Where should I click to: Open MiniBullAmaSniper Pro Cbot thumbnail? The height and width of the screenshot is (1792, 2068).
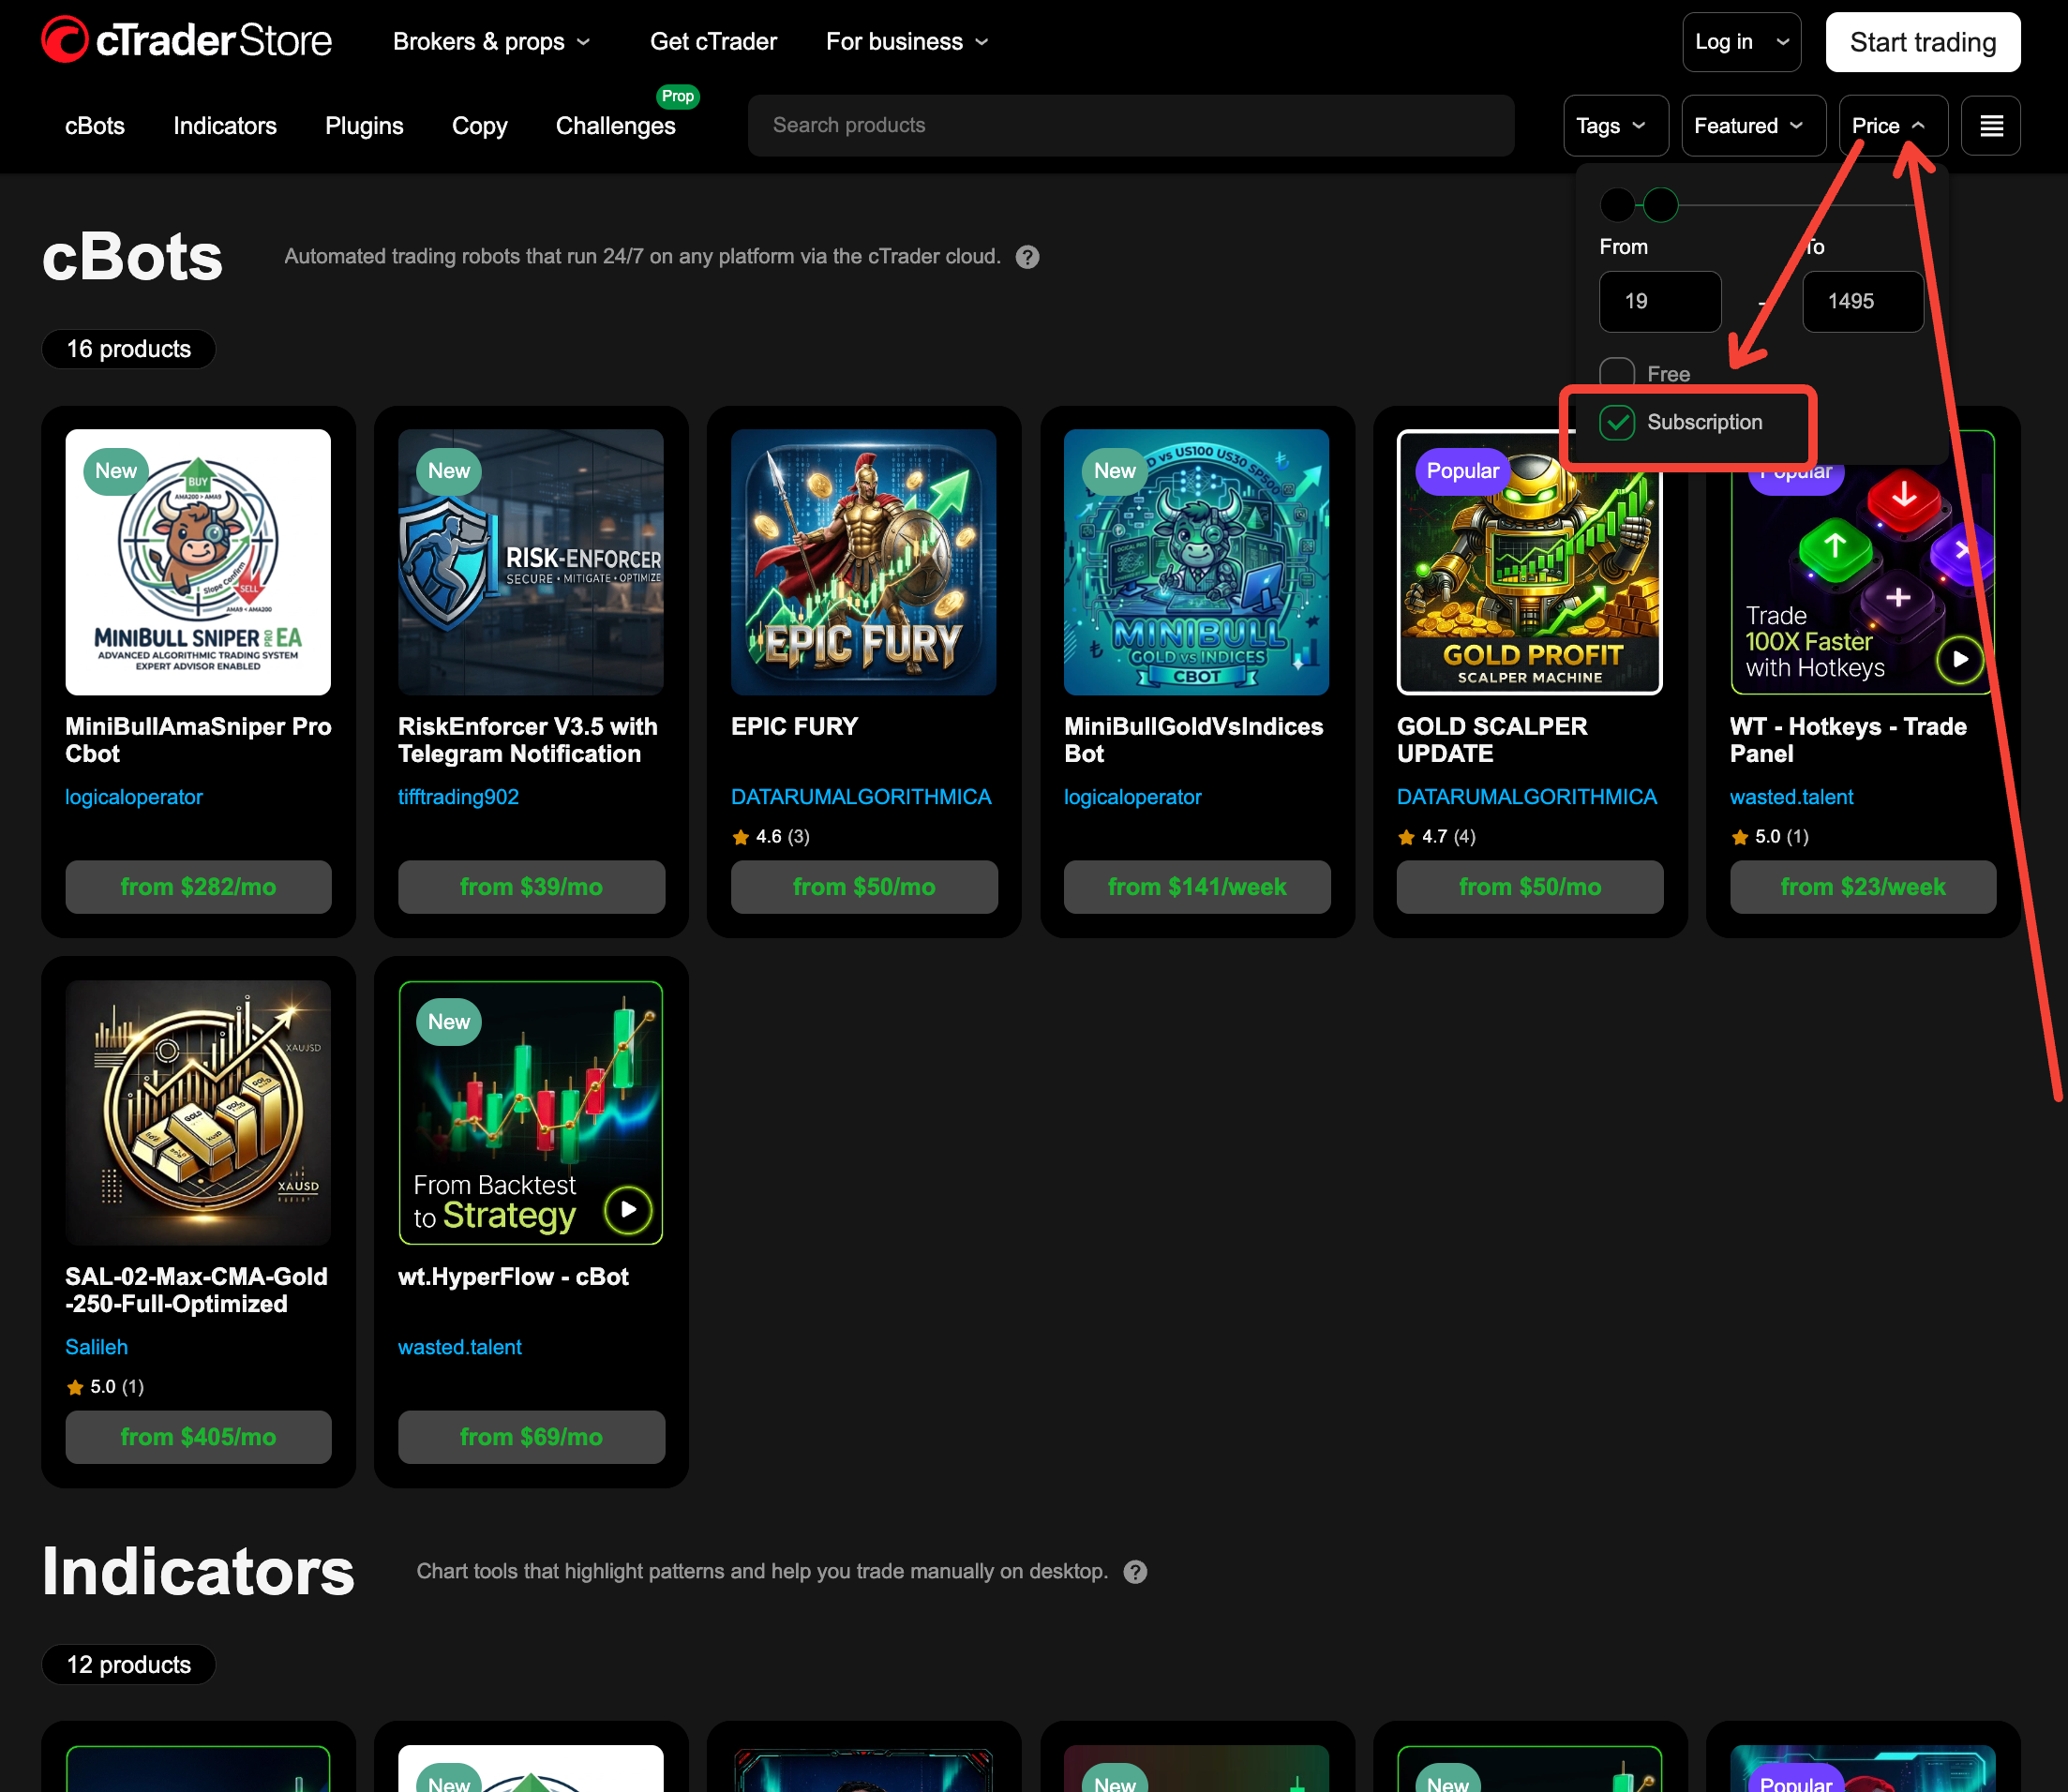(x=198, y=562)
